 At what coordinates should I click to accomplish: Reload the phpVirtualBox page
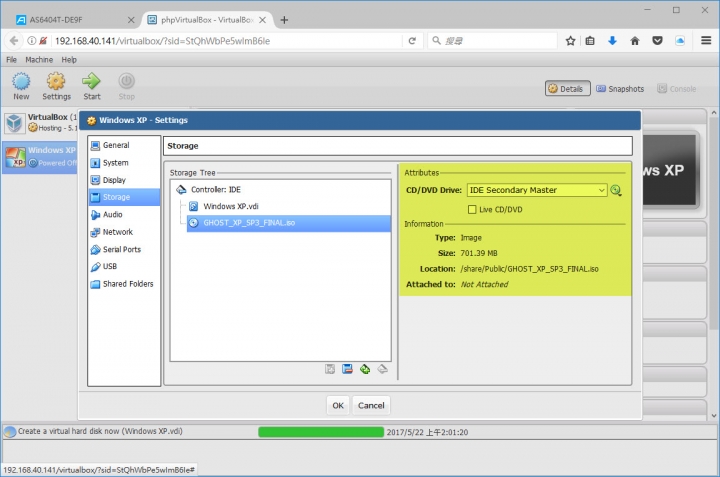click(412, 41)
